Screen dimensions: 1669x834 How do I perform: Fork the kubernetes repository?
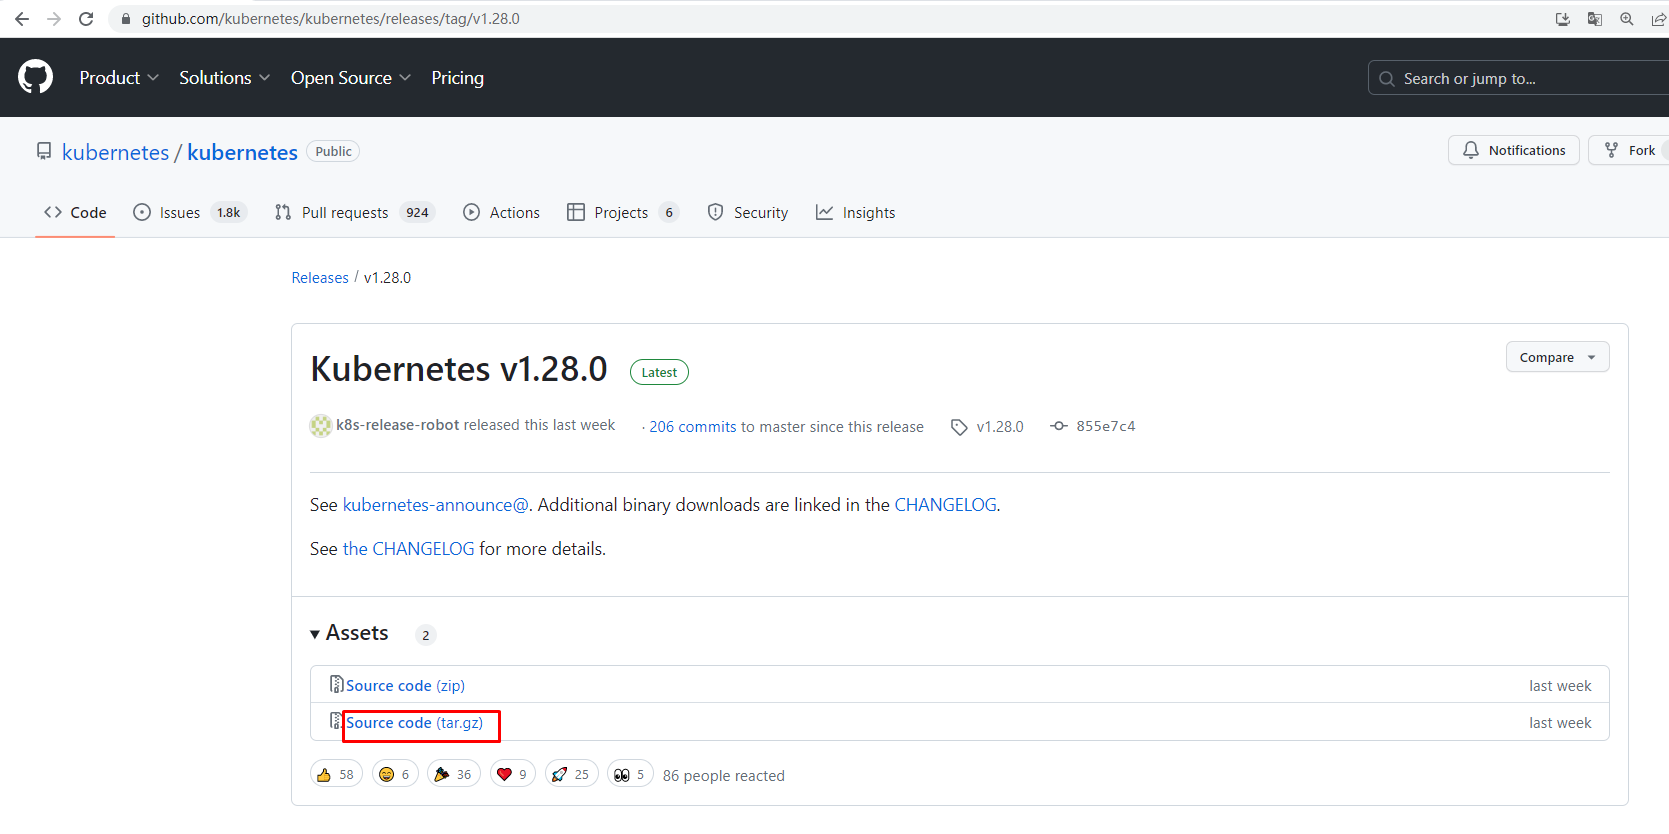(1630, 150)
